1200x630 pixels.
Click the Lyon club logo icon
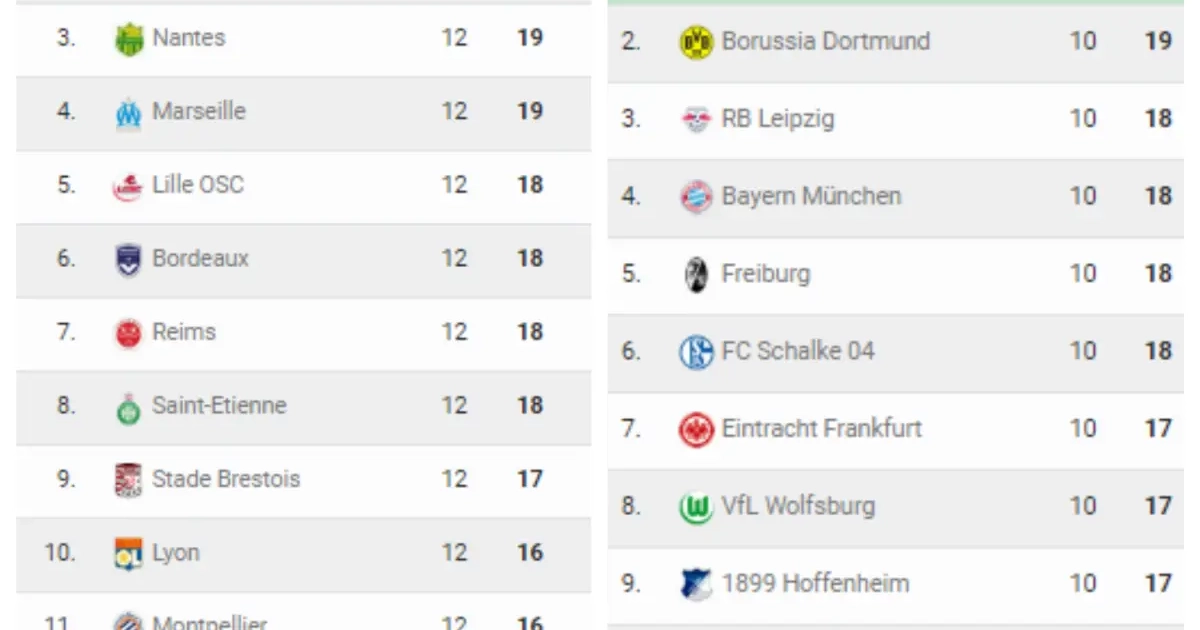129,554
